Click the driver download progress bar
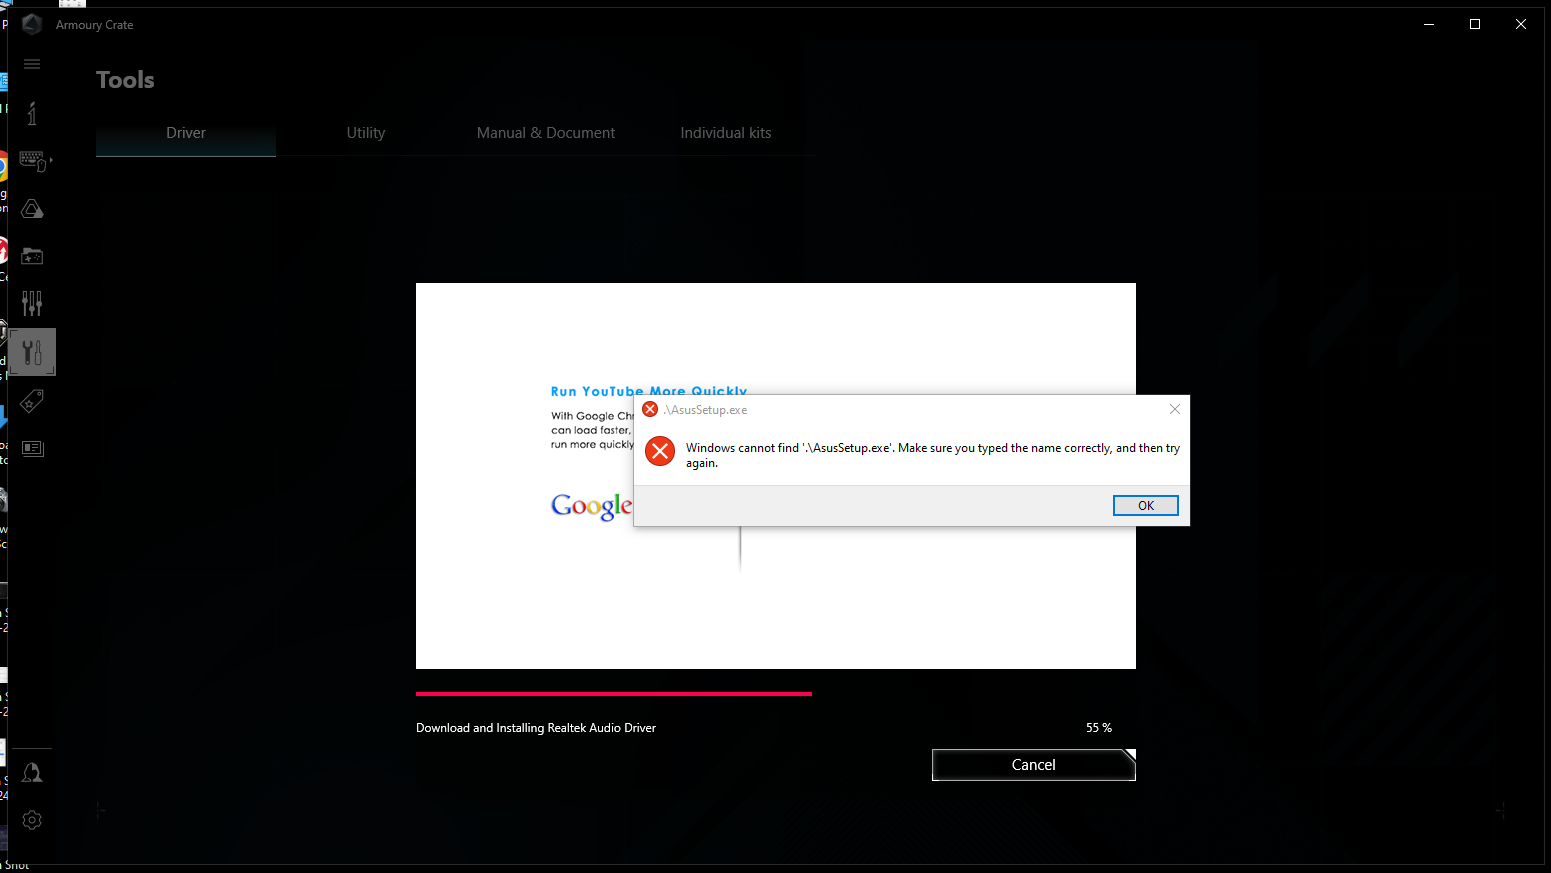The width and height of the screenshot is (1551, 873). click(x=613, y=692)
